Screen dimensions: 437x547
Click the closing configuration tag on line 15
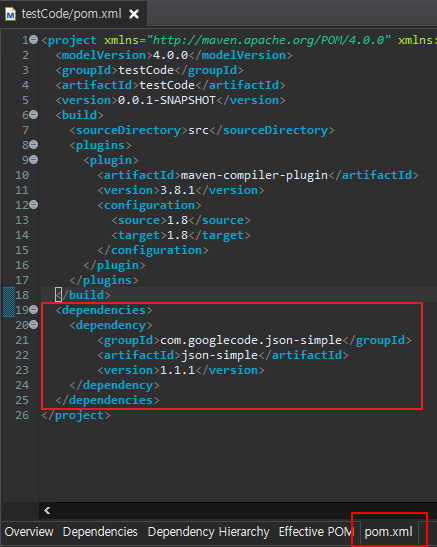click(153, 250)
